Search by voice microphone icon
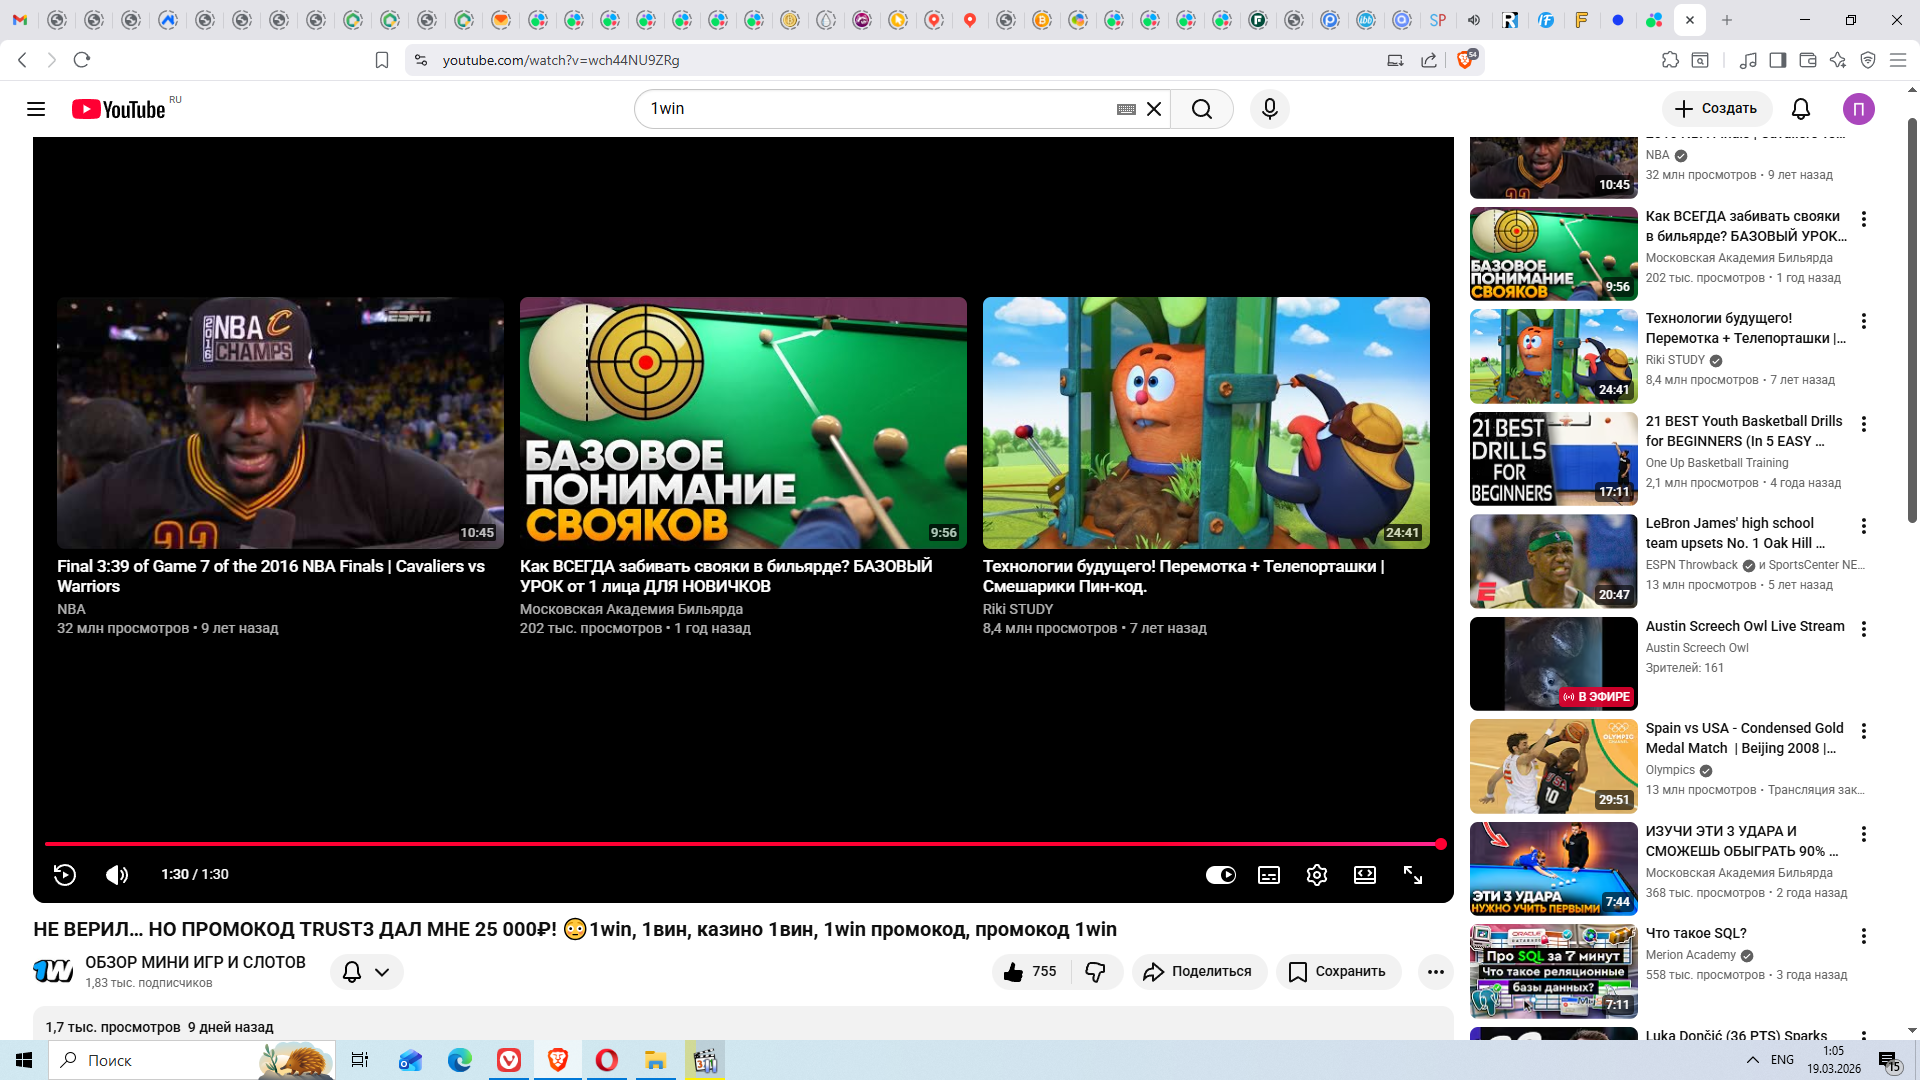Image resolution: width=1920 pixels, height=1080 pixels. [x=1269, y=109]
